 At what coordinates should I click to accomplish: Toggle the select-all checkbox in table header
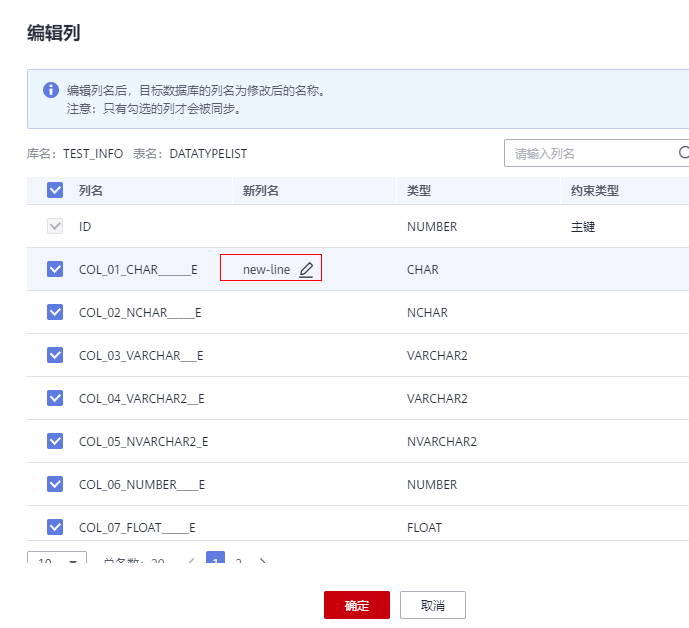(55, 190)
